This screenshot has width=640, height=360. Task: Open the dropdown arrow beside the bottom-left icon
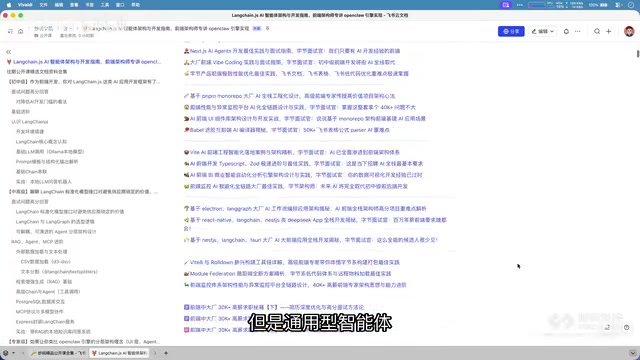click(13, 353)
